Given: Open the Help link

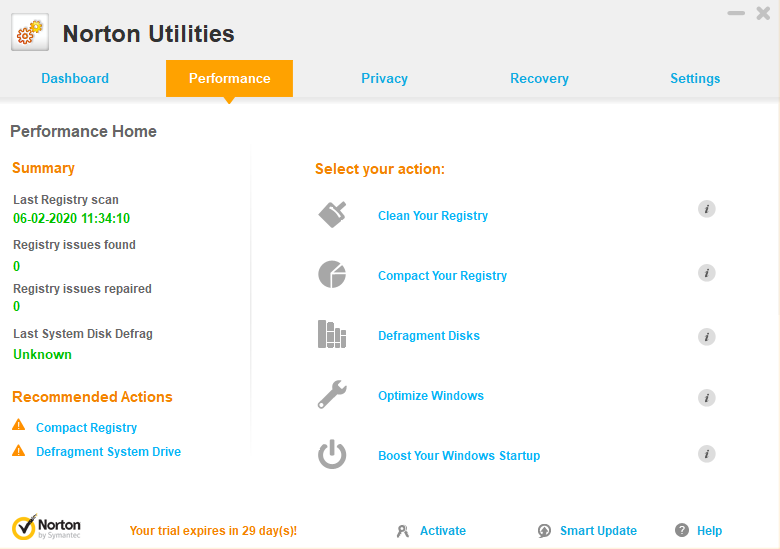Looking at the screenshot, I should point(709,531).
